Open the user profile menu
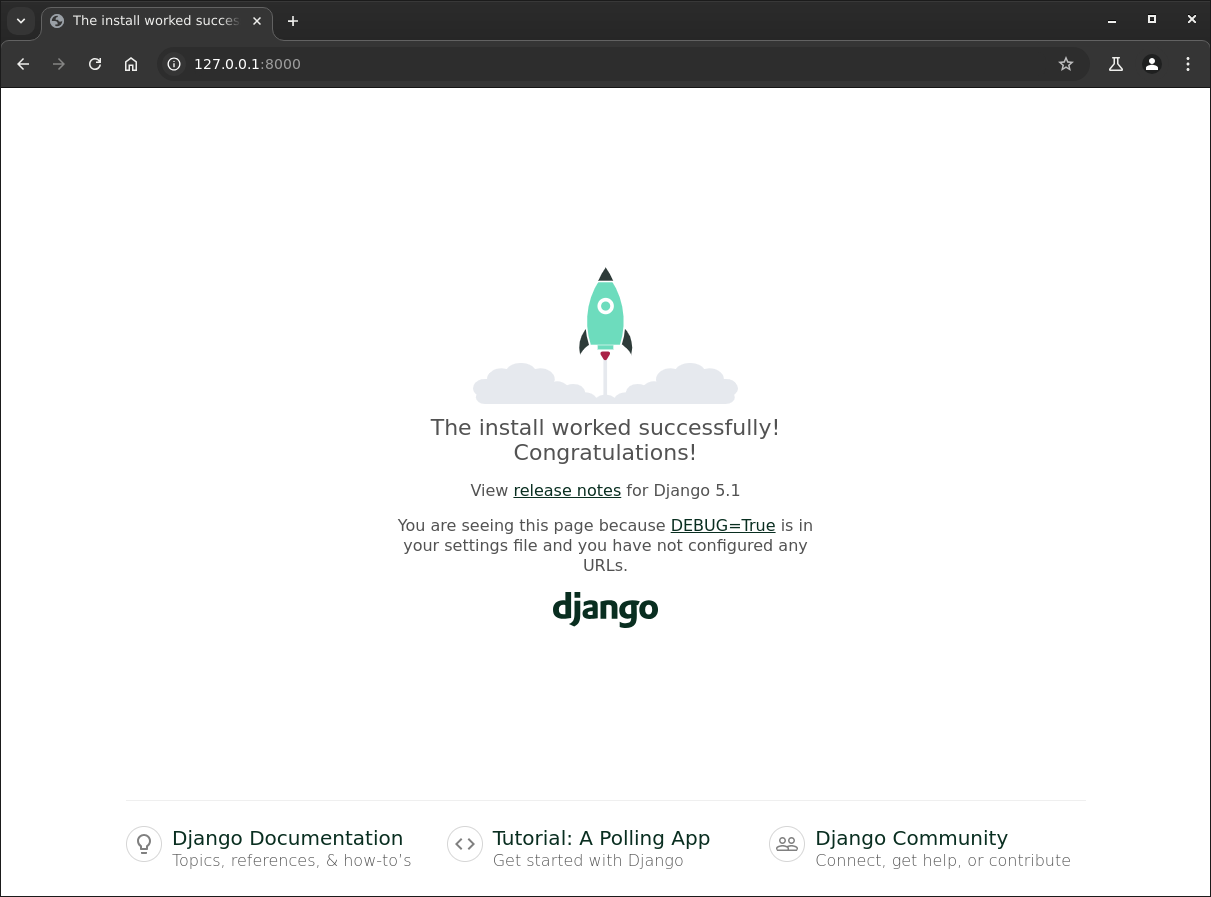This screenshot has height=897, width=1211. pyautogui.click(x=1152, y=64)
